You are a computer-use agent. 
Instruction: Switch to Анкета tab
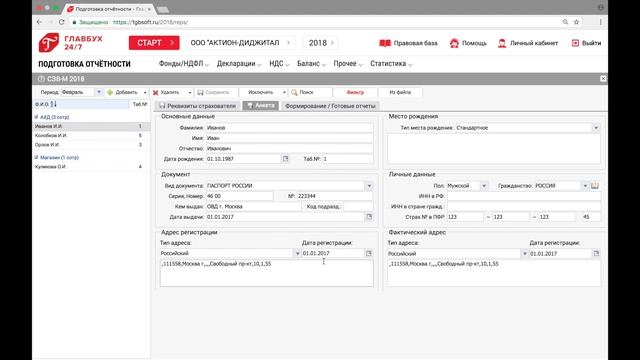click(x=260, y=106)
